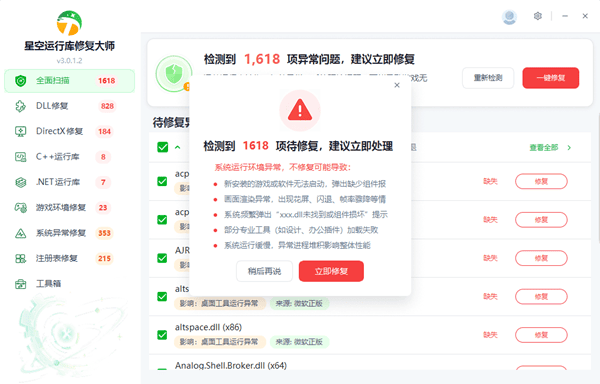Select the C++运行库 icon

21,157
